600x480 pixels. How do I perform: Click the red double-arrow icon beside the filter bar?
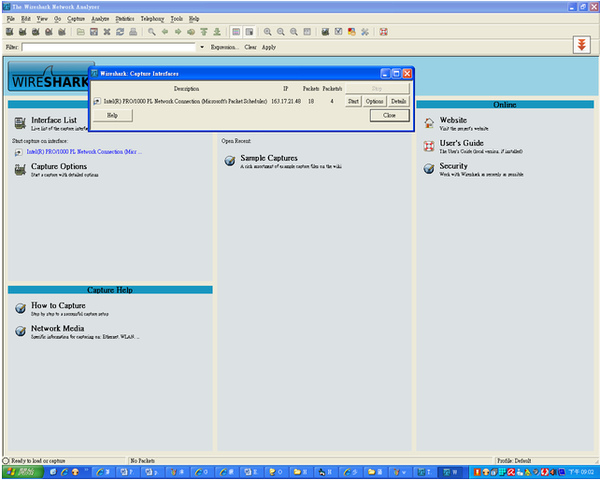[x=582, y=45]
